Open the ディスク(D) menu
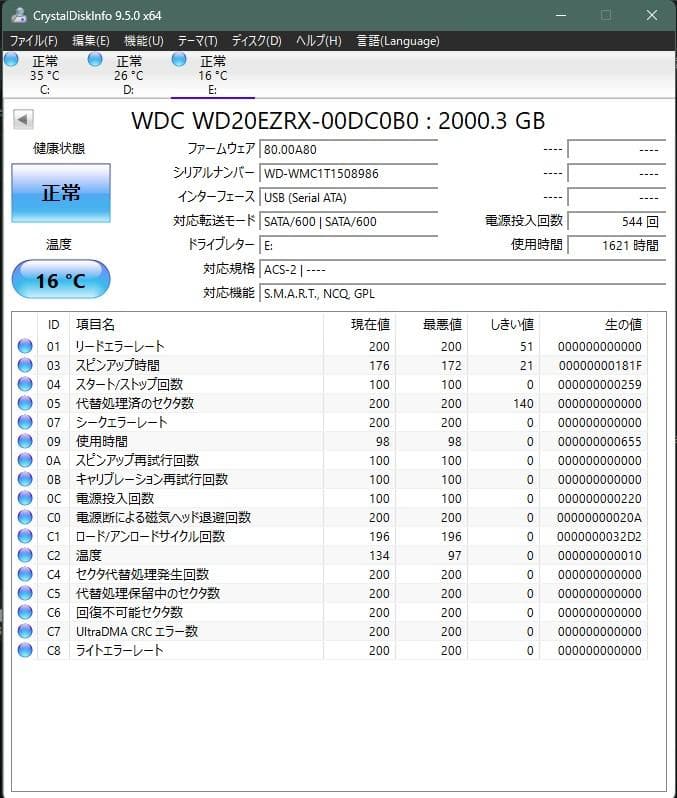The image size is (677, 798). click(257, 41)
